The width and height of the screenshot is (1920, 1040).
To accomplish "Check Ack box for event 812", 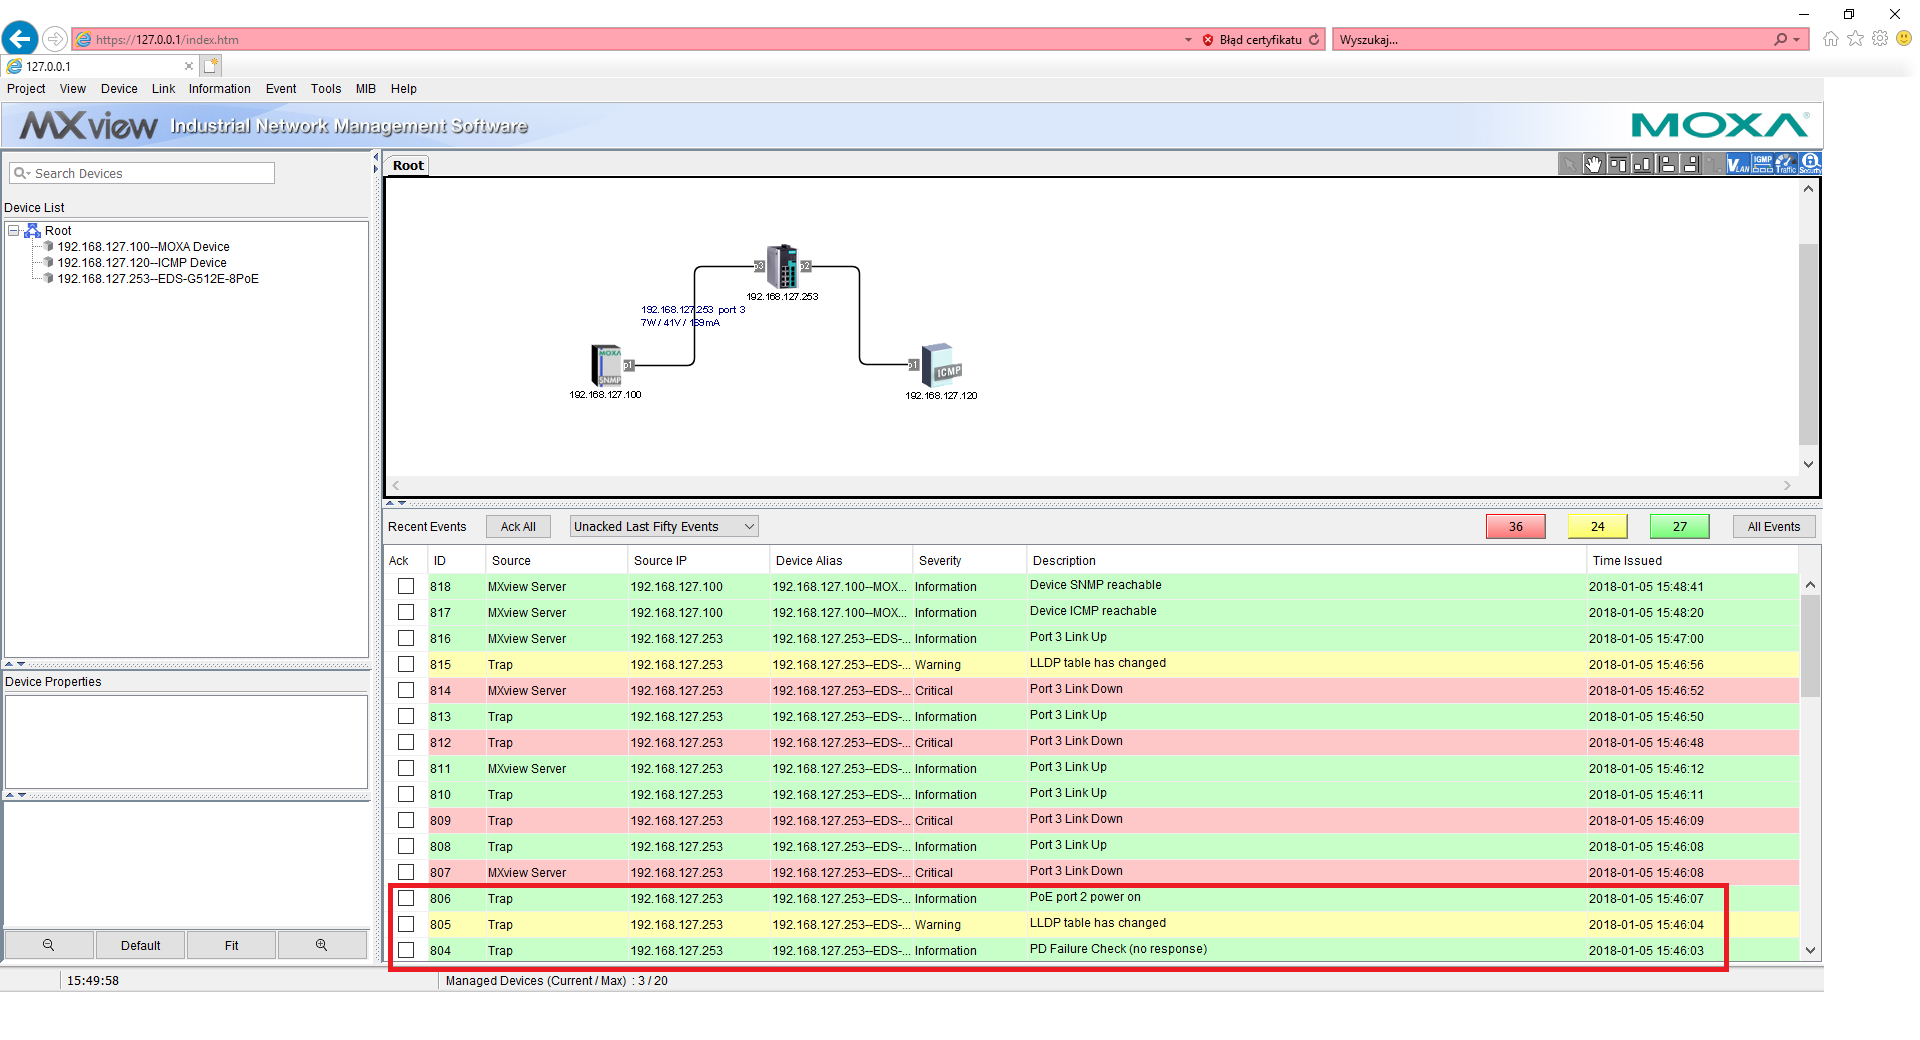I will (x=406, y=742).
